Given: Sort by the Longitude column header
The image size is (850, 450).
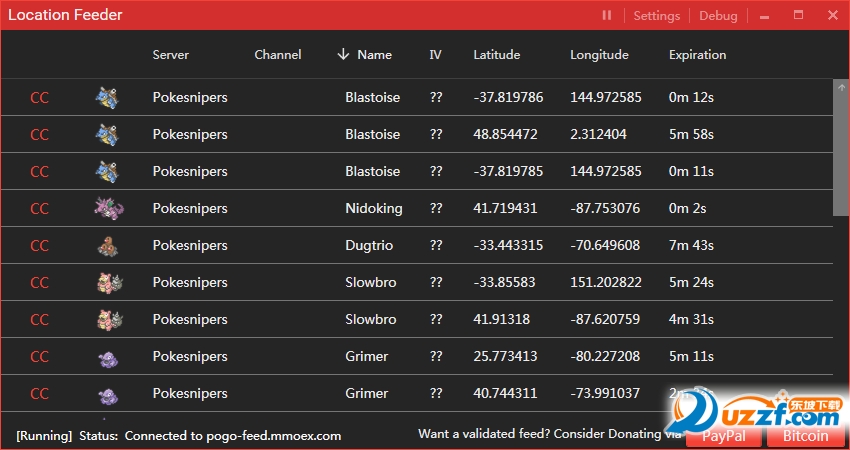Looking at the screenshot, I should [x=599, y=55].
